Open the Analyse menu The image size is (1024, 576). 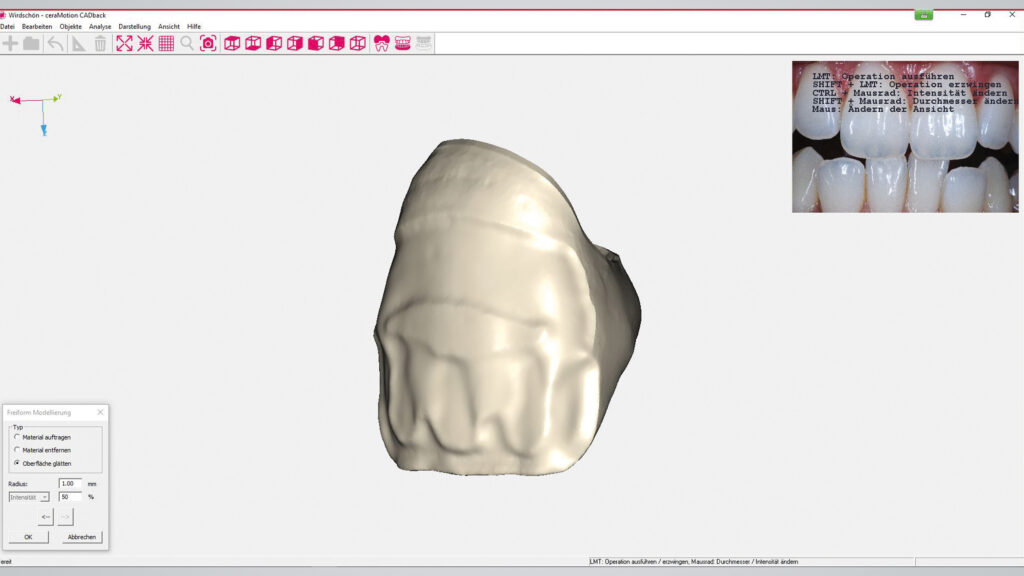pyautogui.click(x=100, y=26)
